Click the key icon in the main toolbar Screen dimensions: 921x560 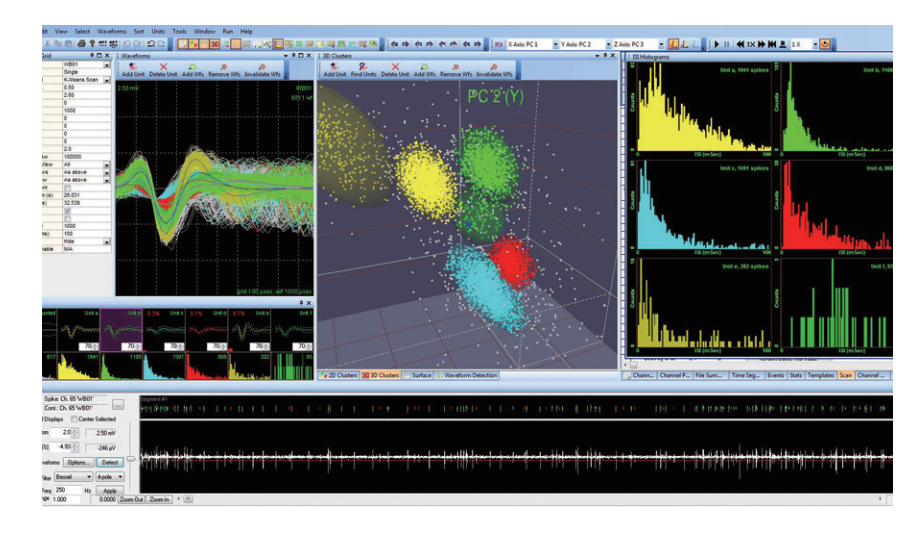click(x=92, y=43)
